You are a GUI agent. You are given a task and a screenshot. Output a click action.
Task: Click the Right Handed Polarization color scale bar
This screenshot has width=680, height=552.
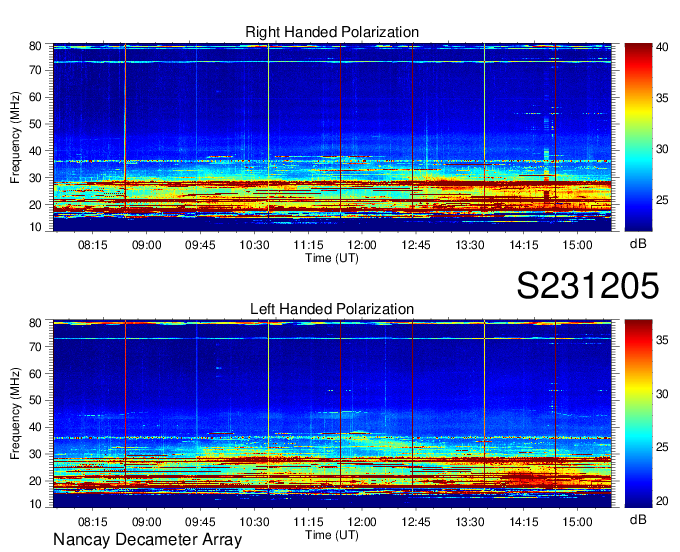[x=638, y=137]
